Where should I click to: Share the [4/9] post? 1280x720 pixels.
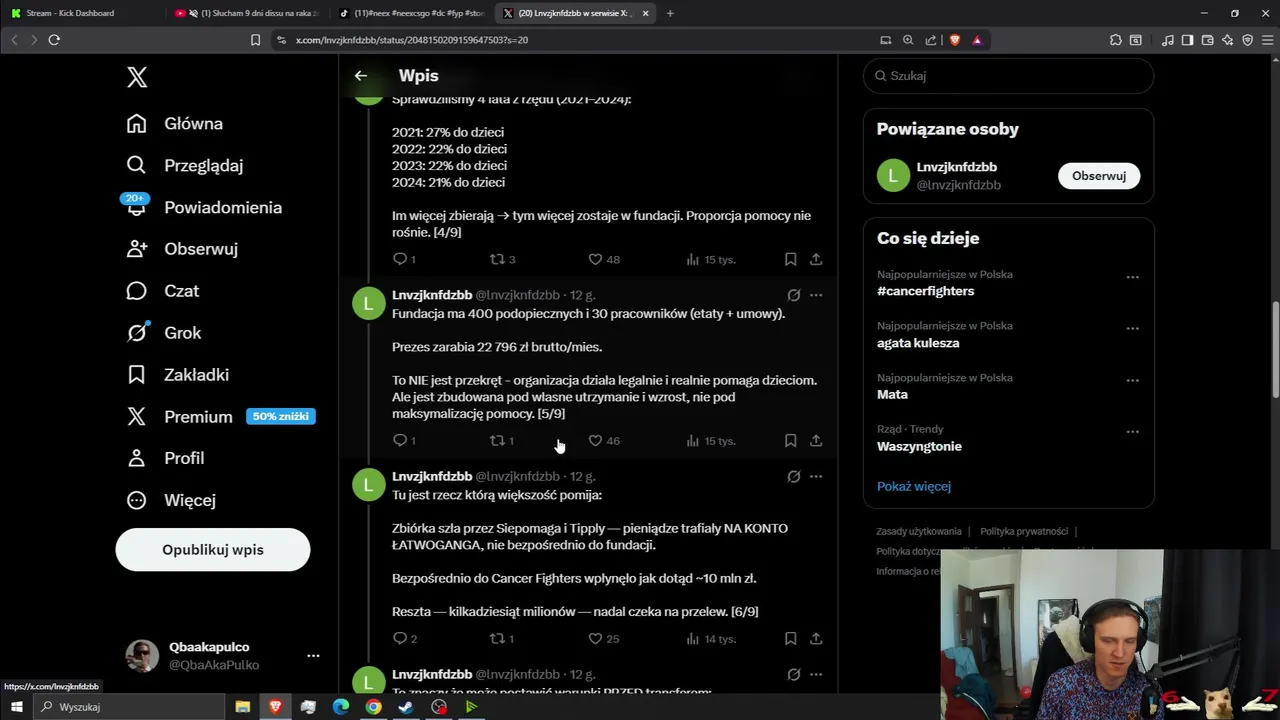[816, 259]
